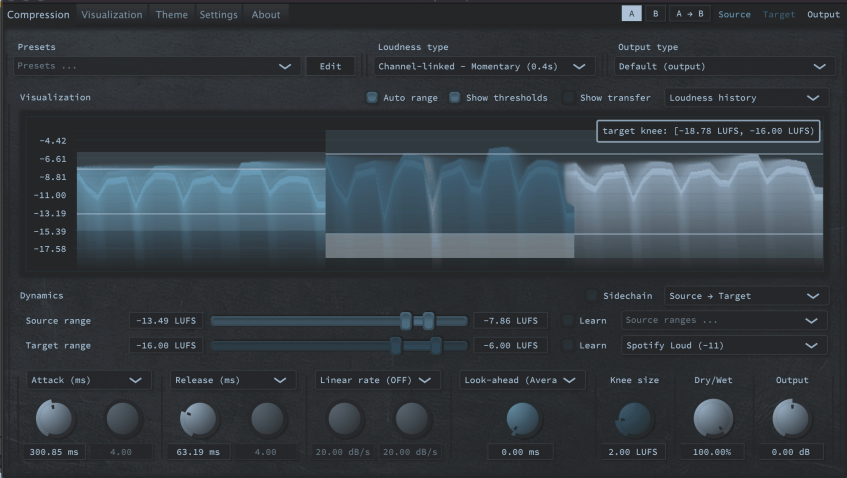Click the Output gain knob
Screen dimensions: 847x478
791,419
